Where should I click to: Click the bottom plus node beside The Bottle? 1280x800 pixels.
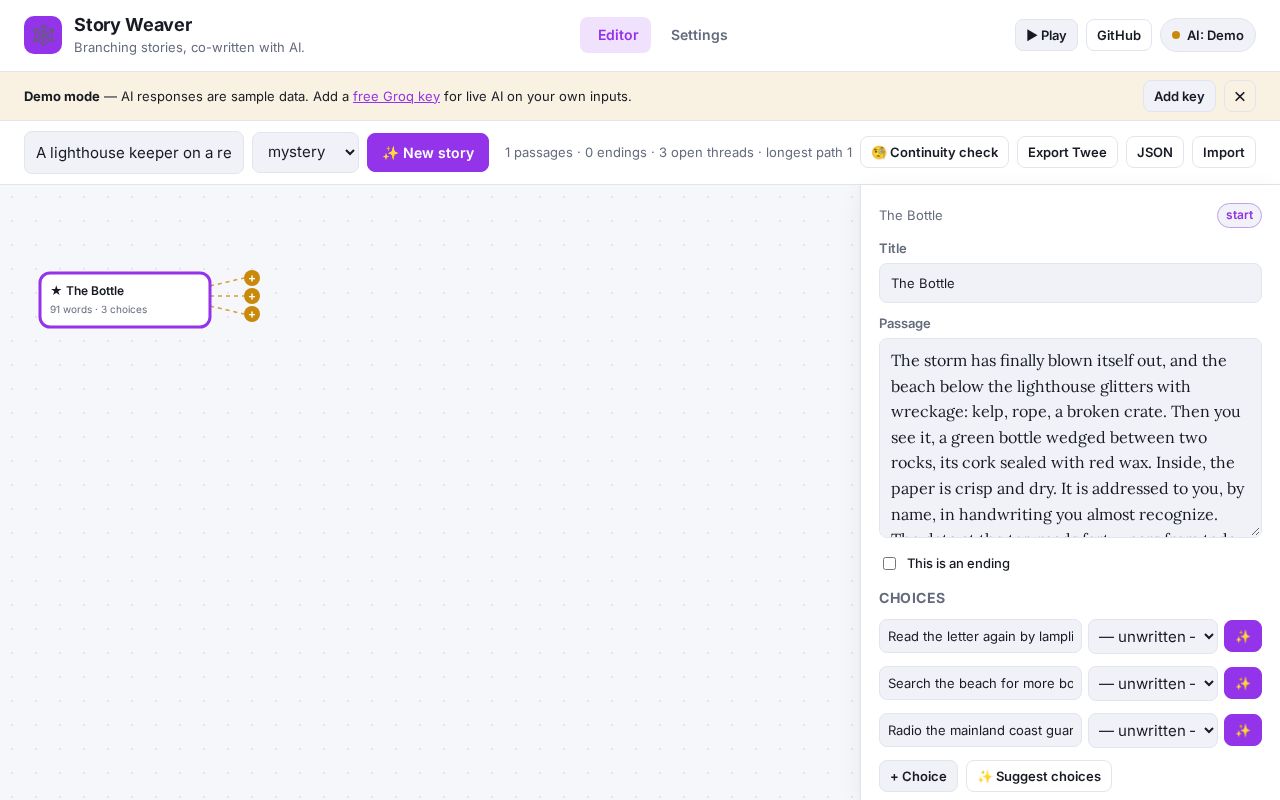click(x=252, y=314)
